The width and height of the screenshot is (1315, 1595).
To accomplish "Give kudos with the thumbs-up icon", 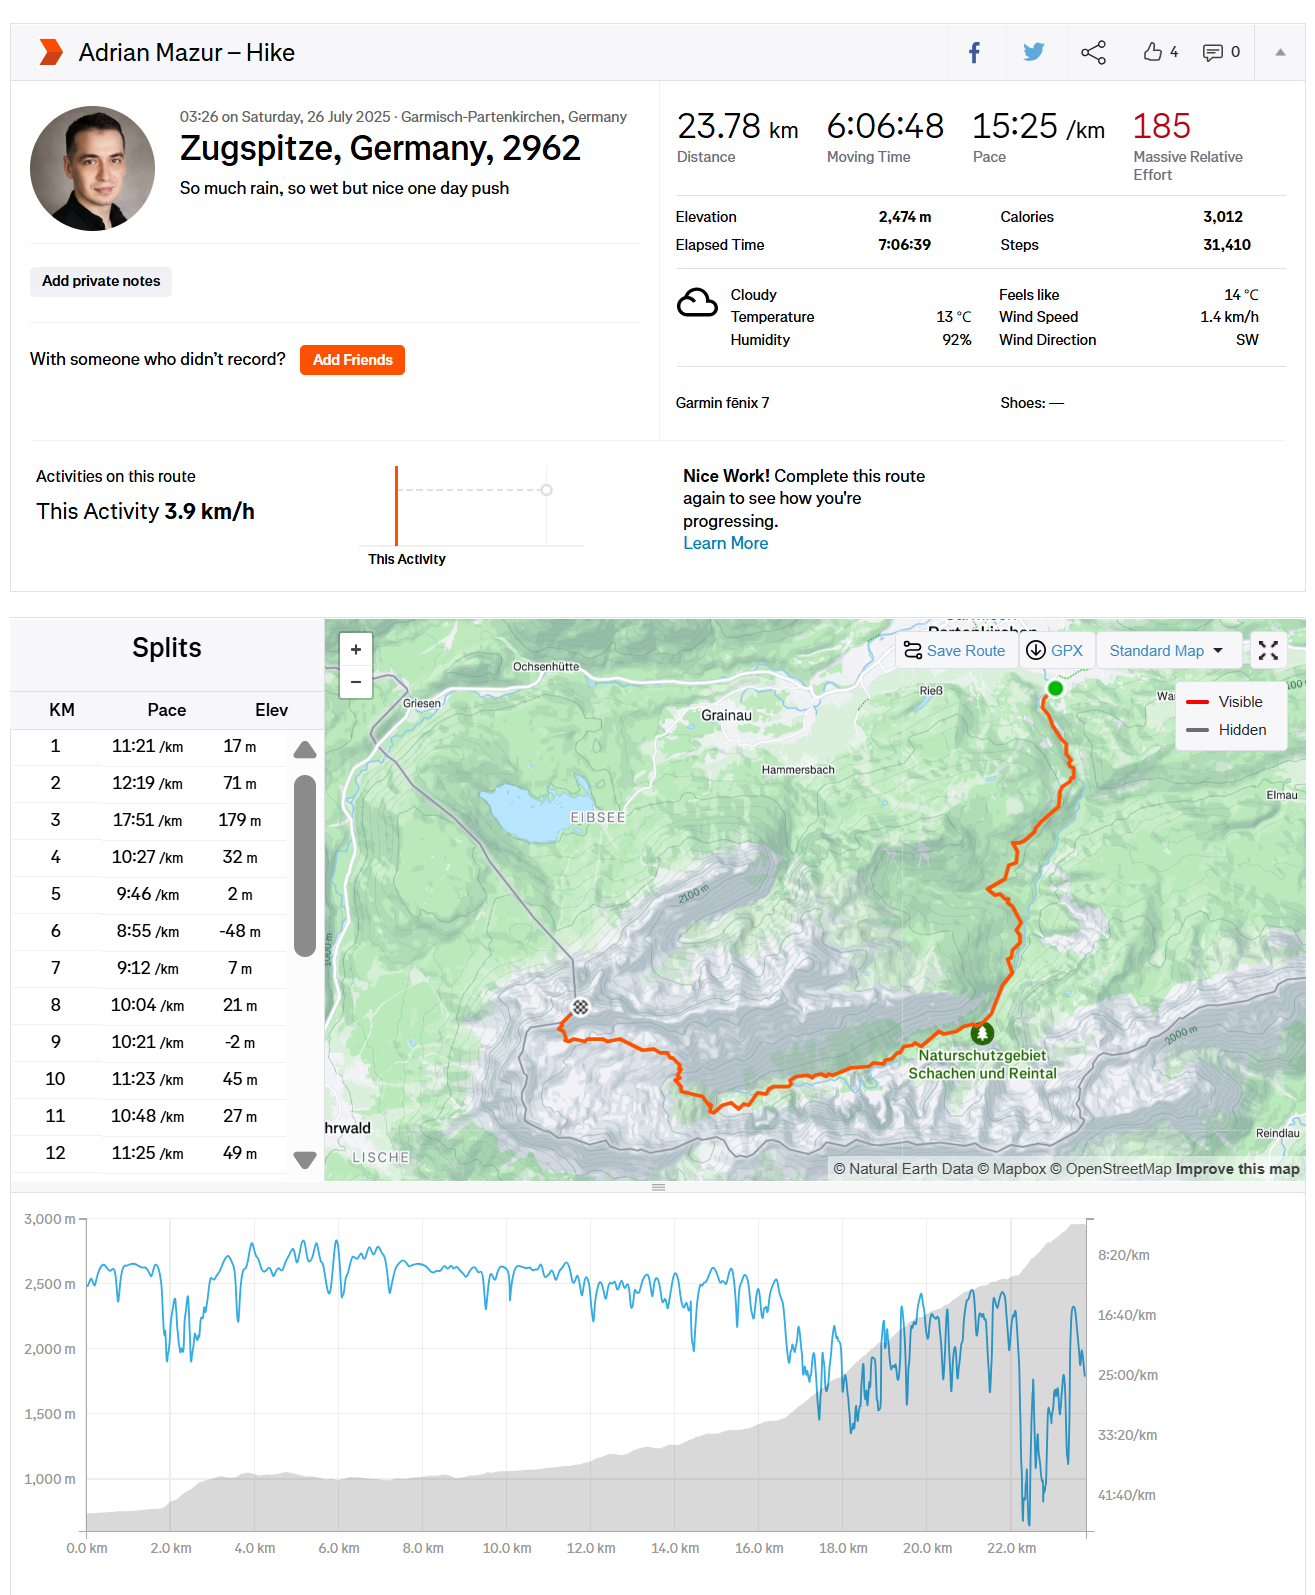I will (1152, 51).
